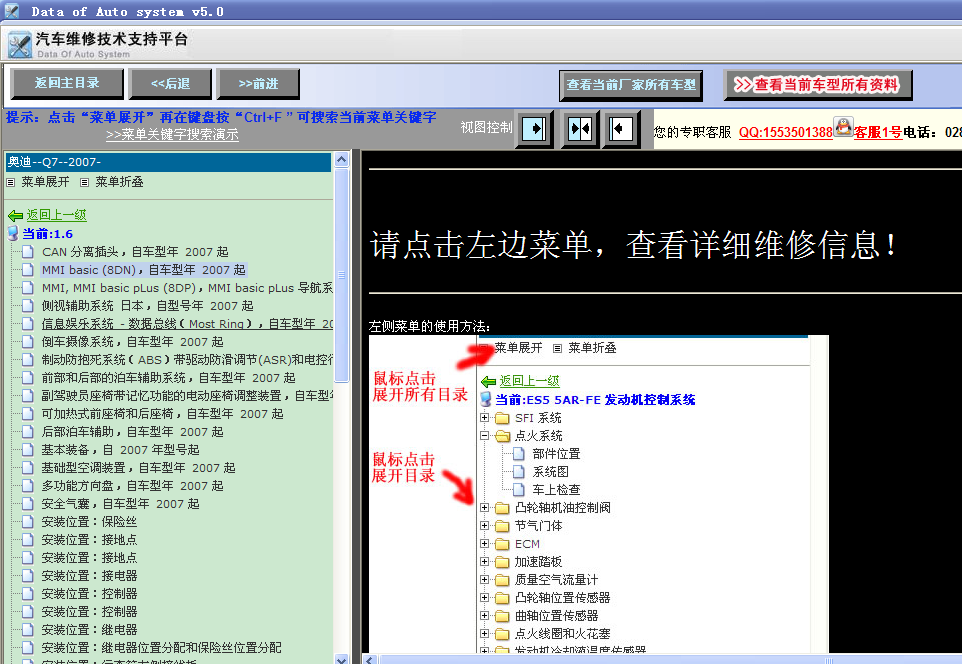Collapse the 点火系统 folder

[x=485, y=436]
